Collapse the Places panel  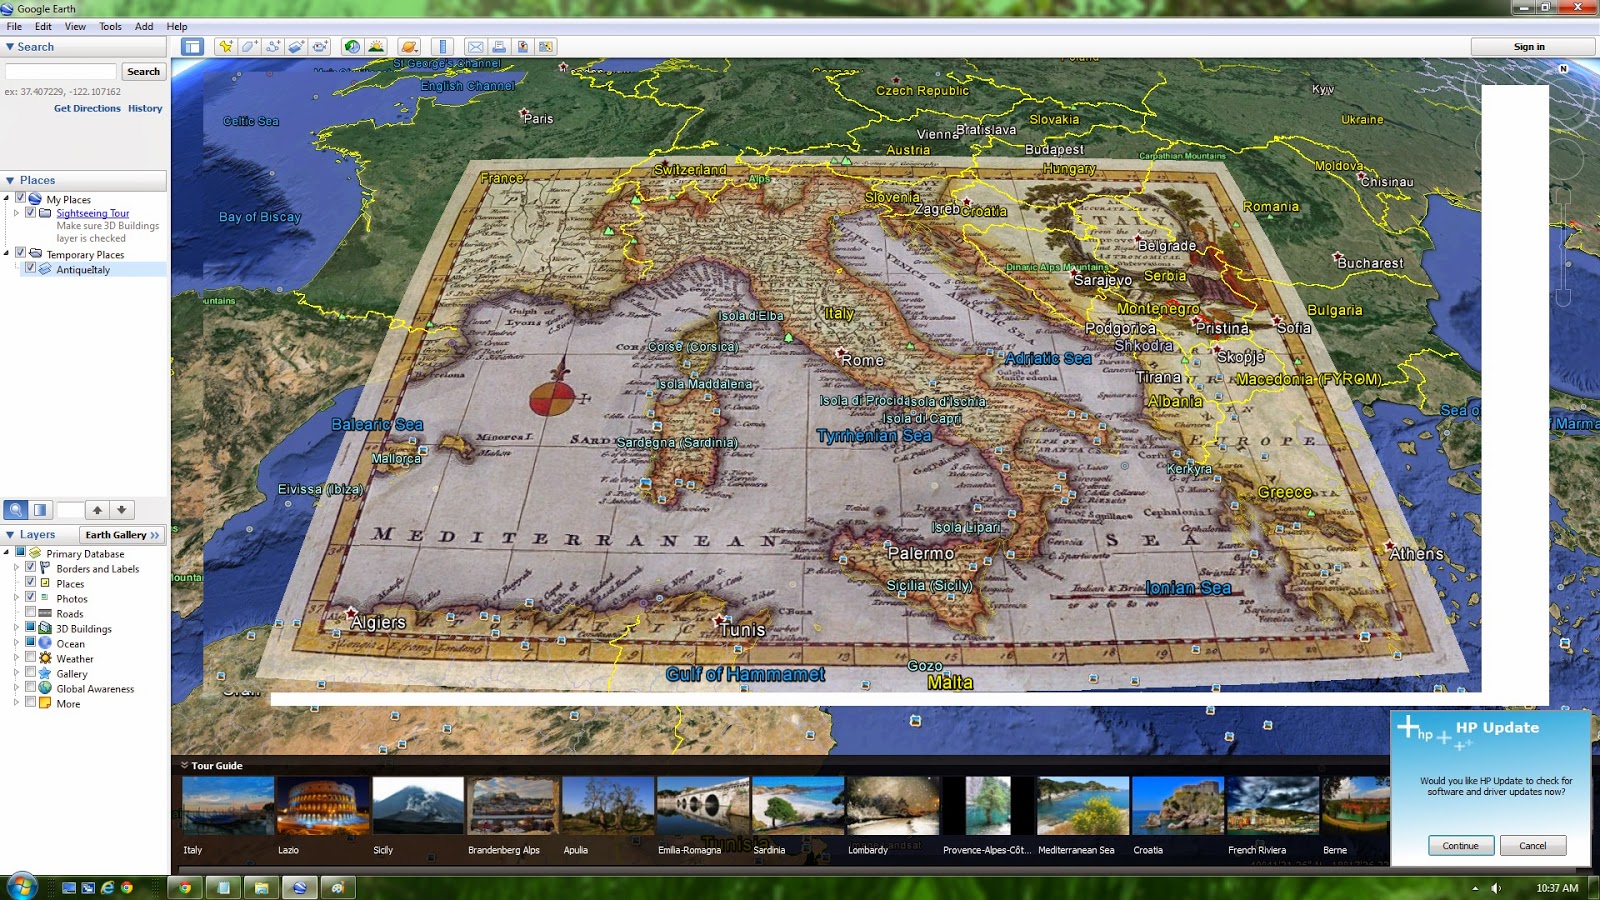click(x=11, y=180)
